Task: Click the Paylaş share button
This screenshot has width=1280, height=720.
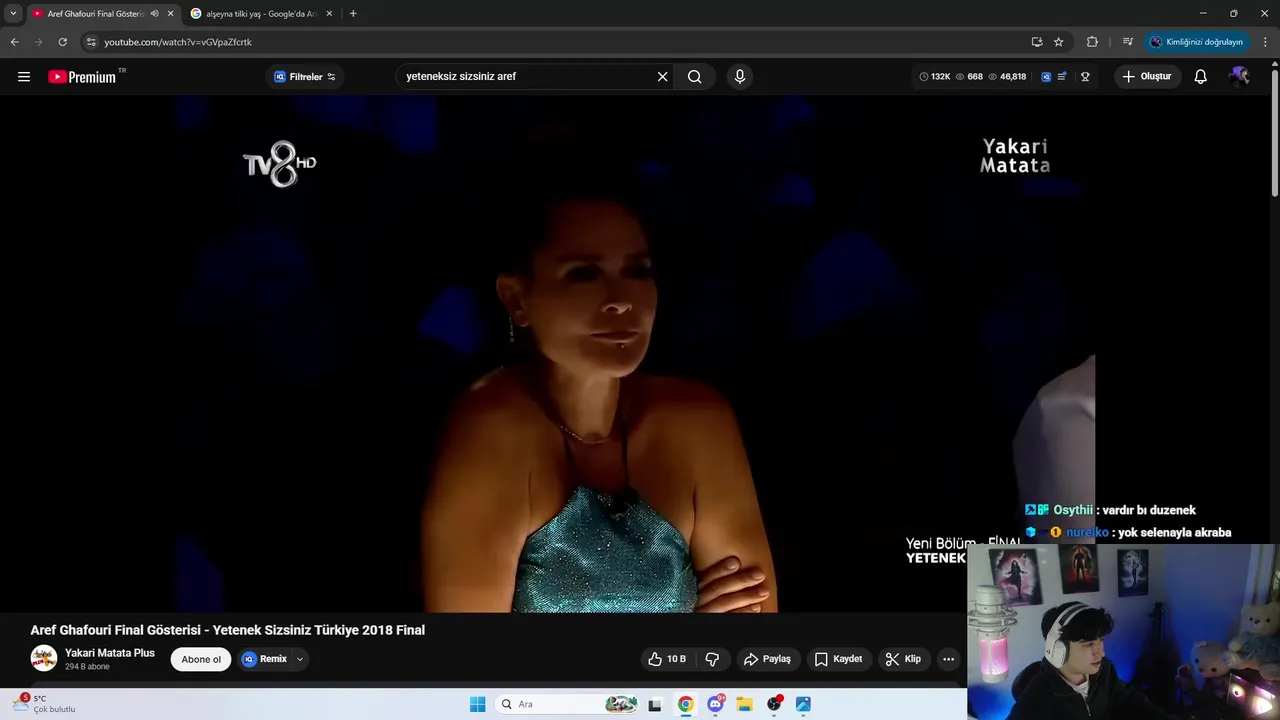Action: [x=767, y=659]
